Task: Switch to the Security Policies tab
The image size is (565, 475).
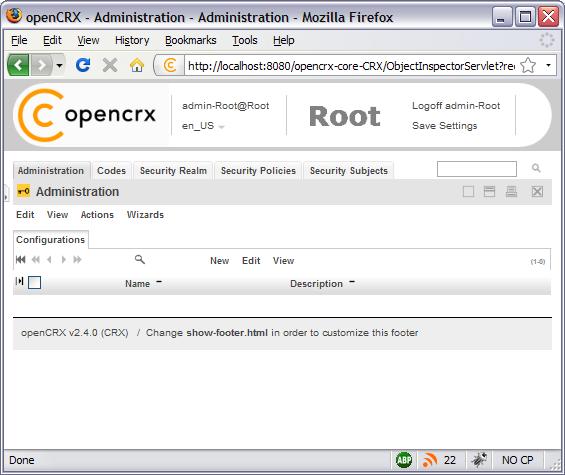Action: pyautogui.click(x=258, y=170)
